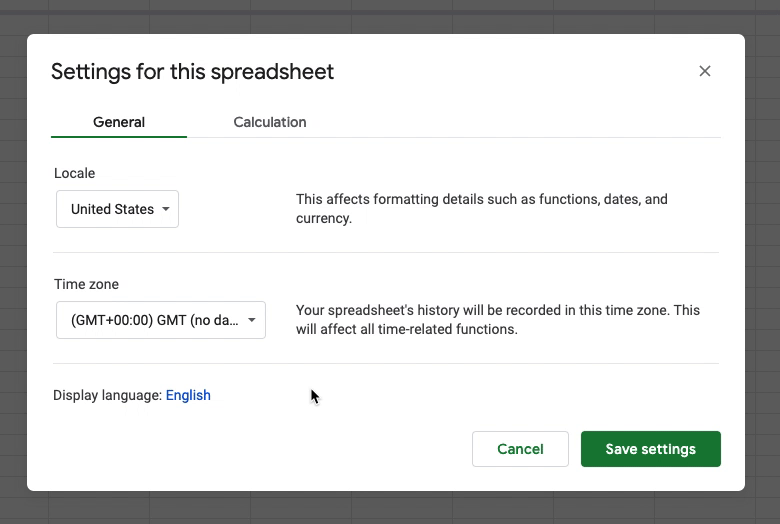This screenshot has width=780, height=524.
Task: Click dimmed spreadsheet grid above the dialog
Action: tap(390, 17)
